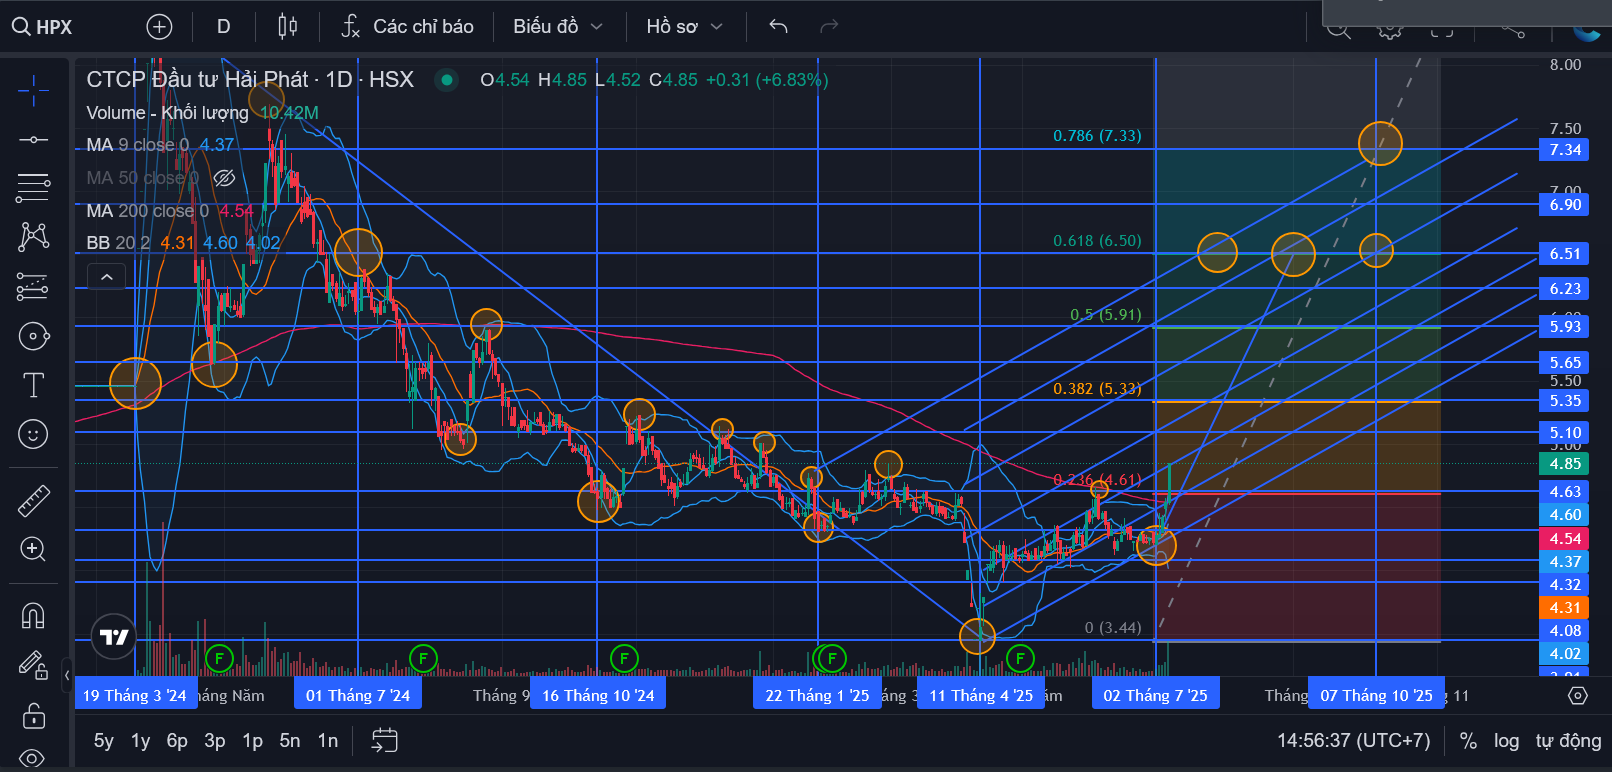Click F event marker near 16 Tháng 10 '24

[624, 658]
